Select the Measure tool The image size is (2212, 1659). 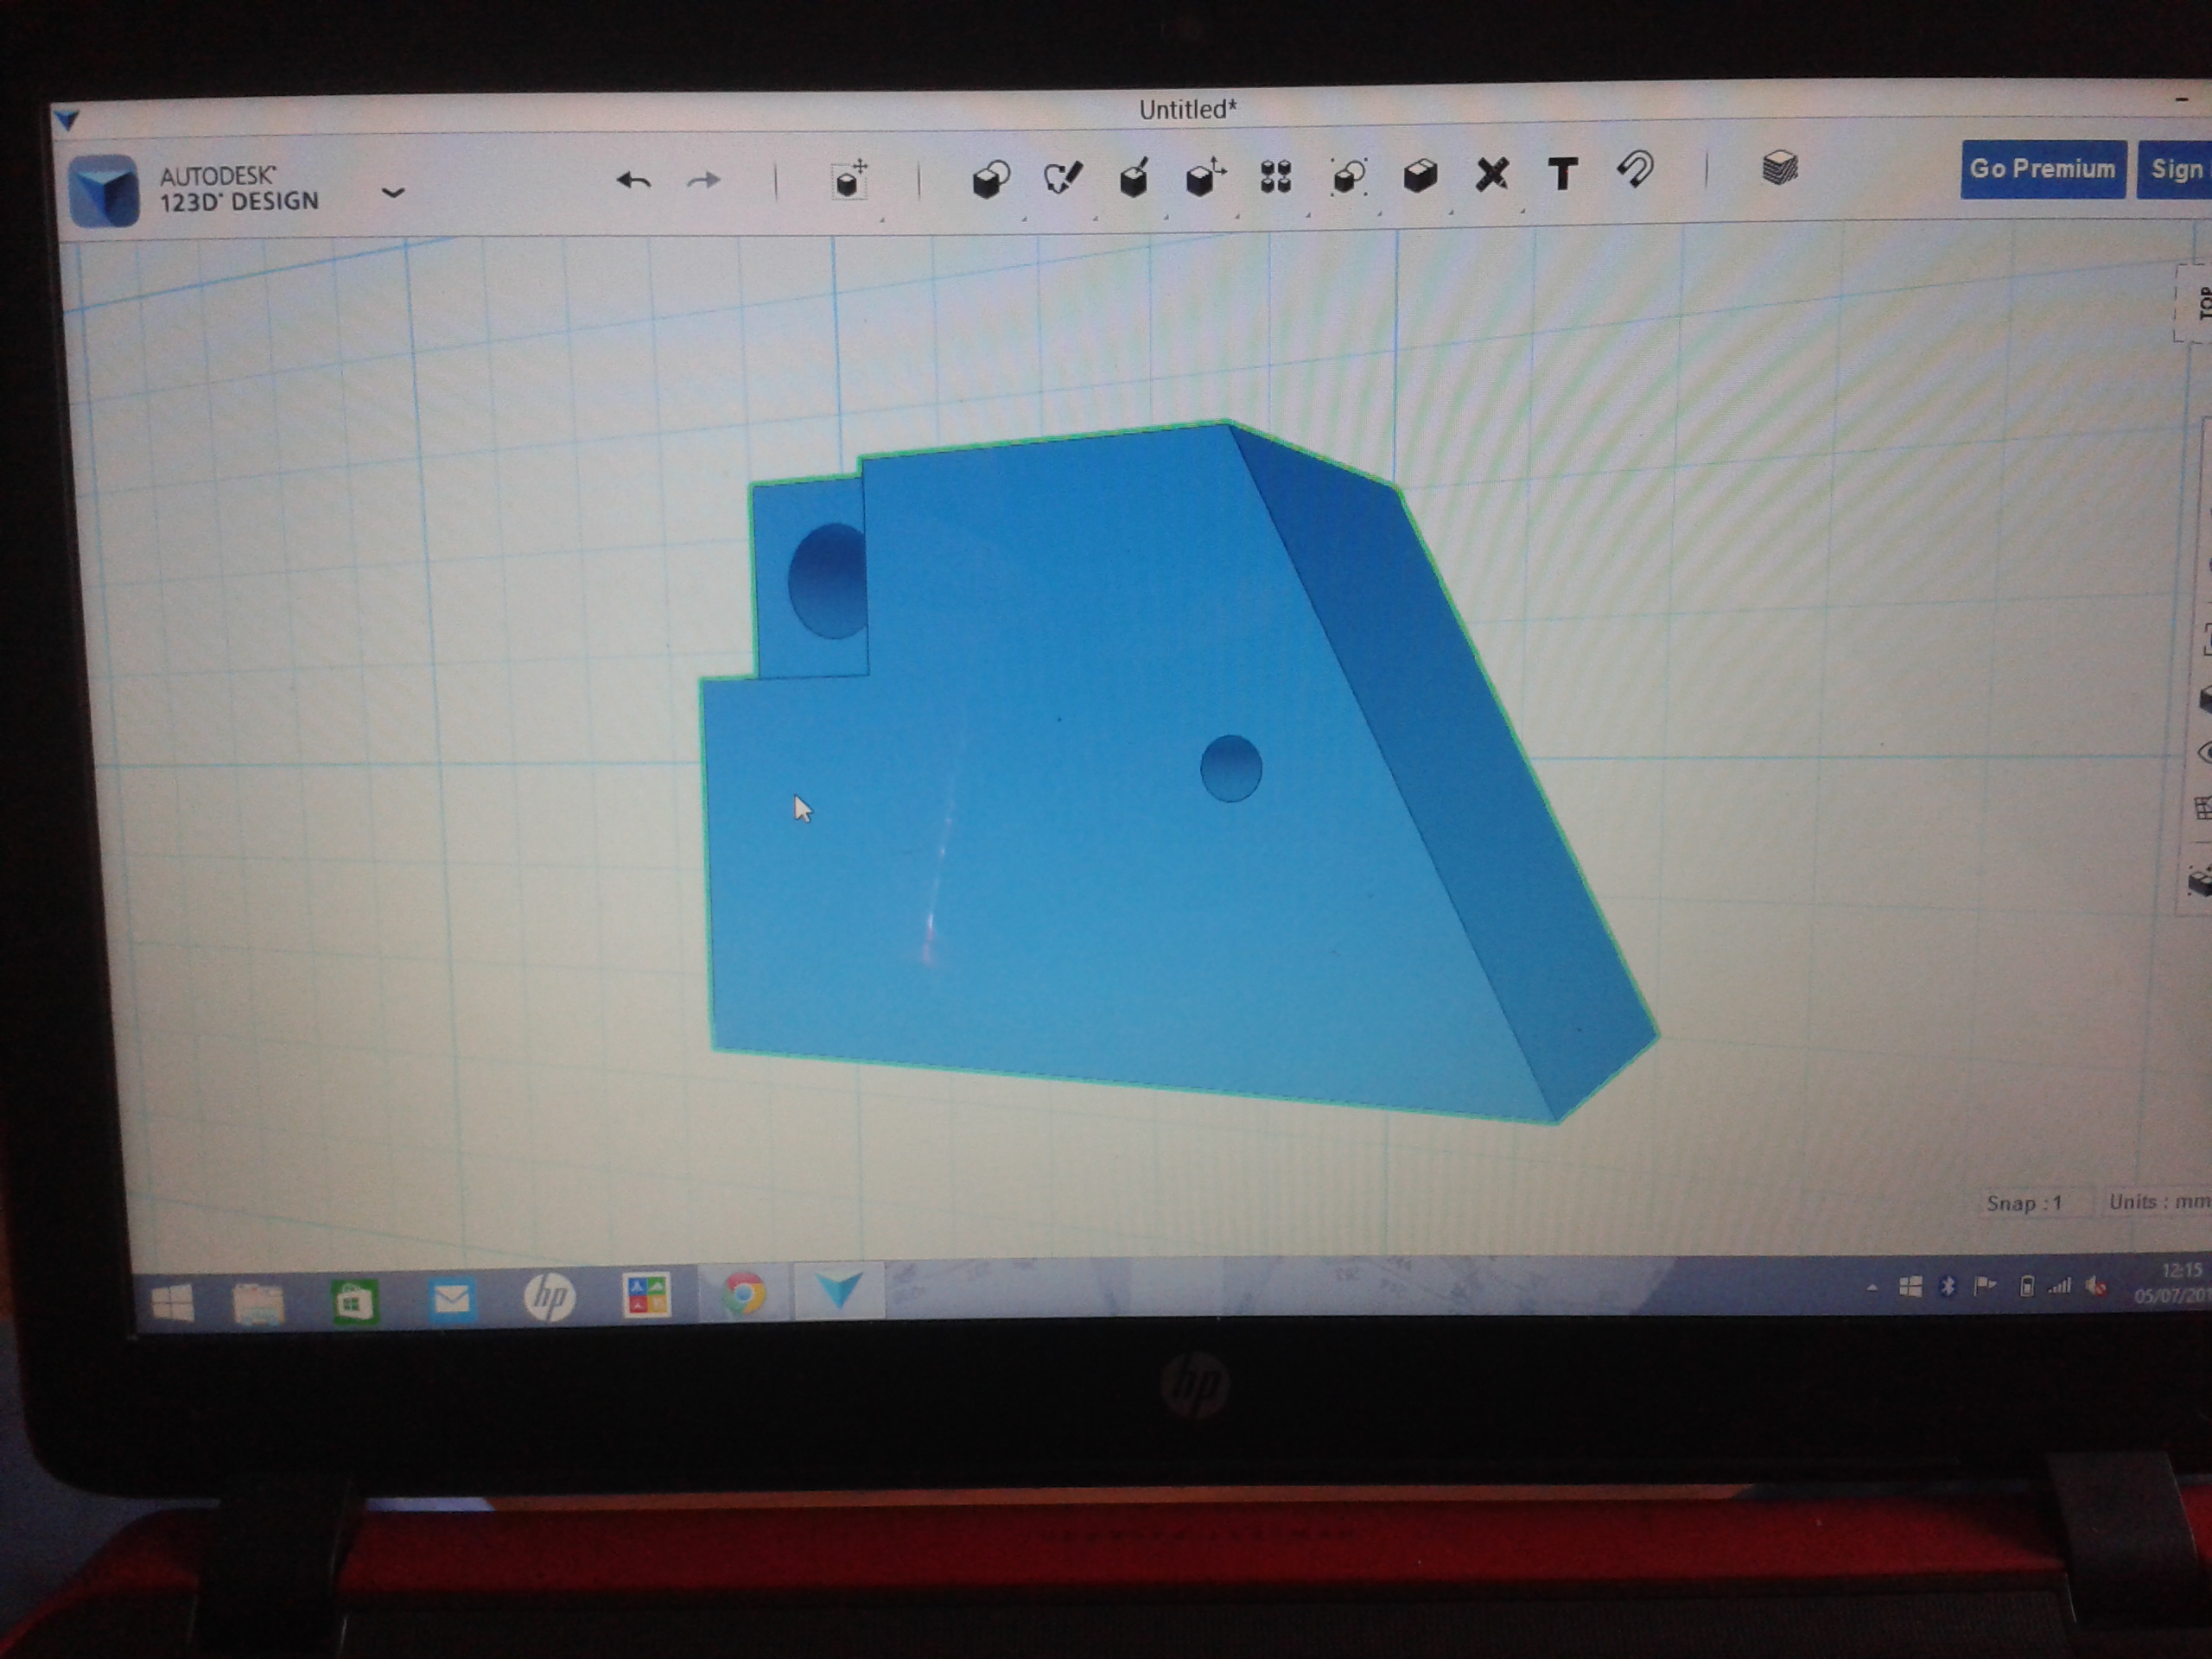1492,175
